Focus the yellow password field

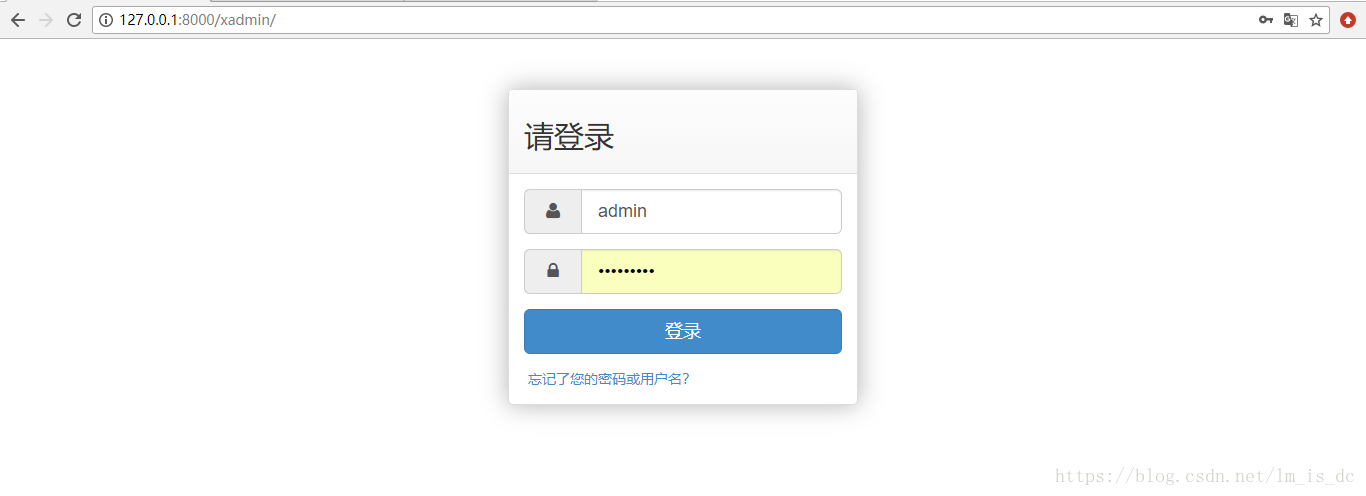711,271
